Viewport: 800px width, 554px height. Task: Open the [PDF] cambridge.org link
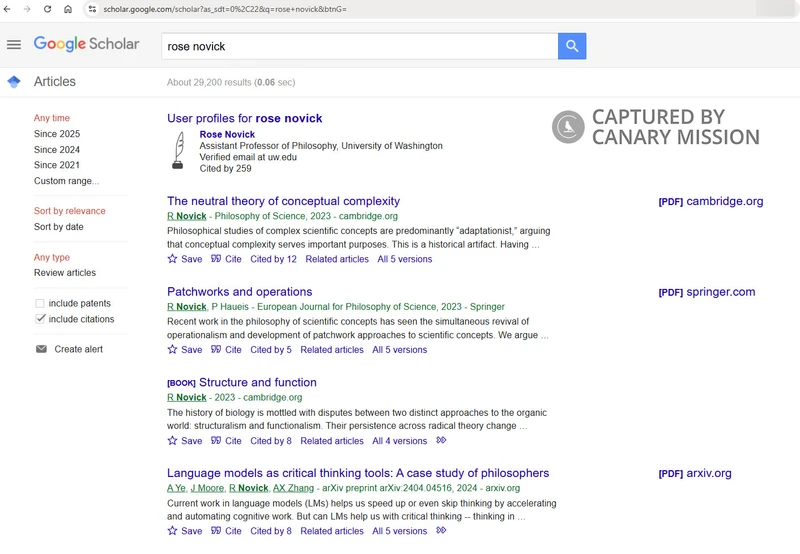711,201
